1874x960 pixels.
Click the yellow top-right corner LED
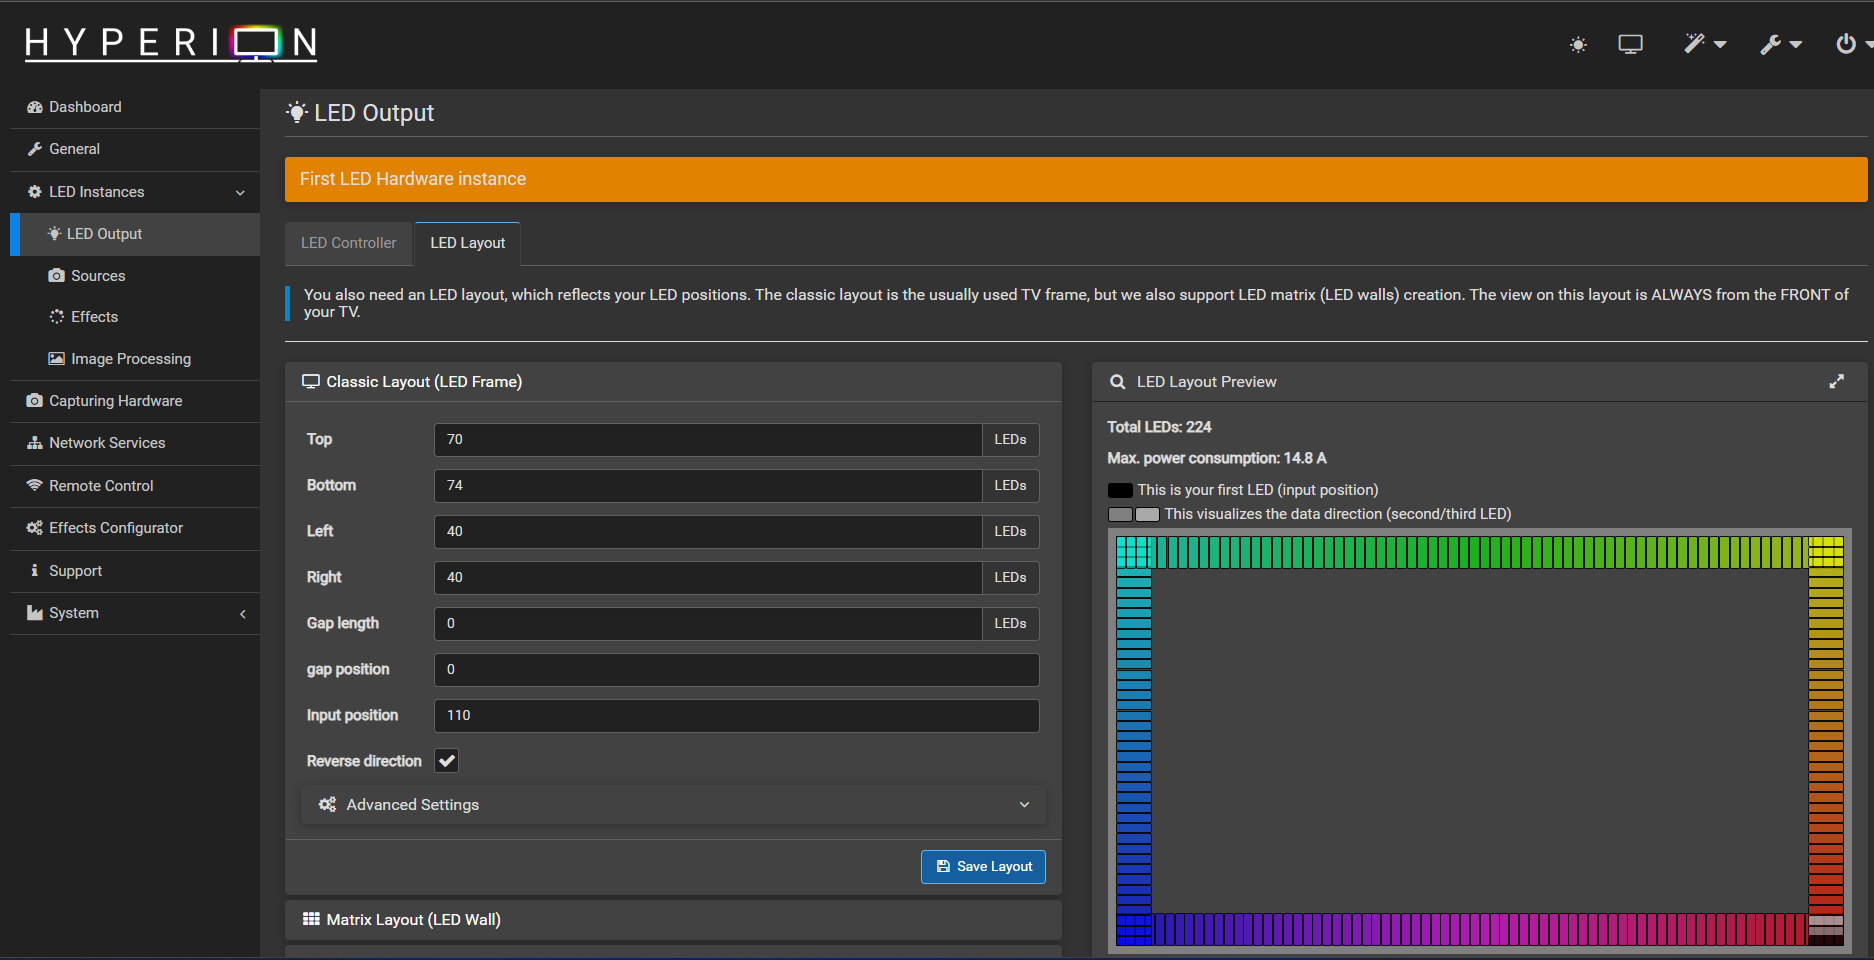click(1826, 552)
